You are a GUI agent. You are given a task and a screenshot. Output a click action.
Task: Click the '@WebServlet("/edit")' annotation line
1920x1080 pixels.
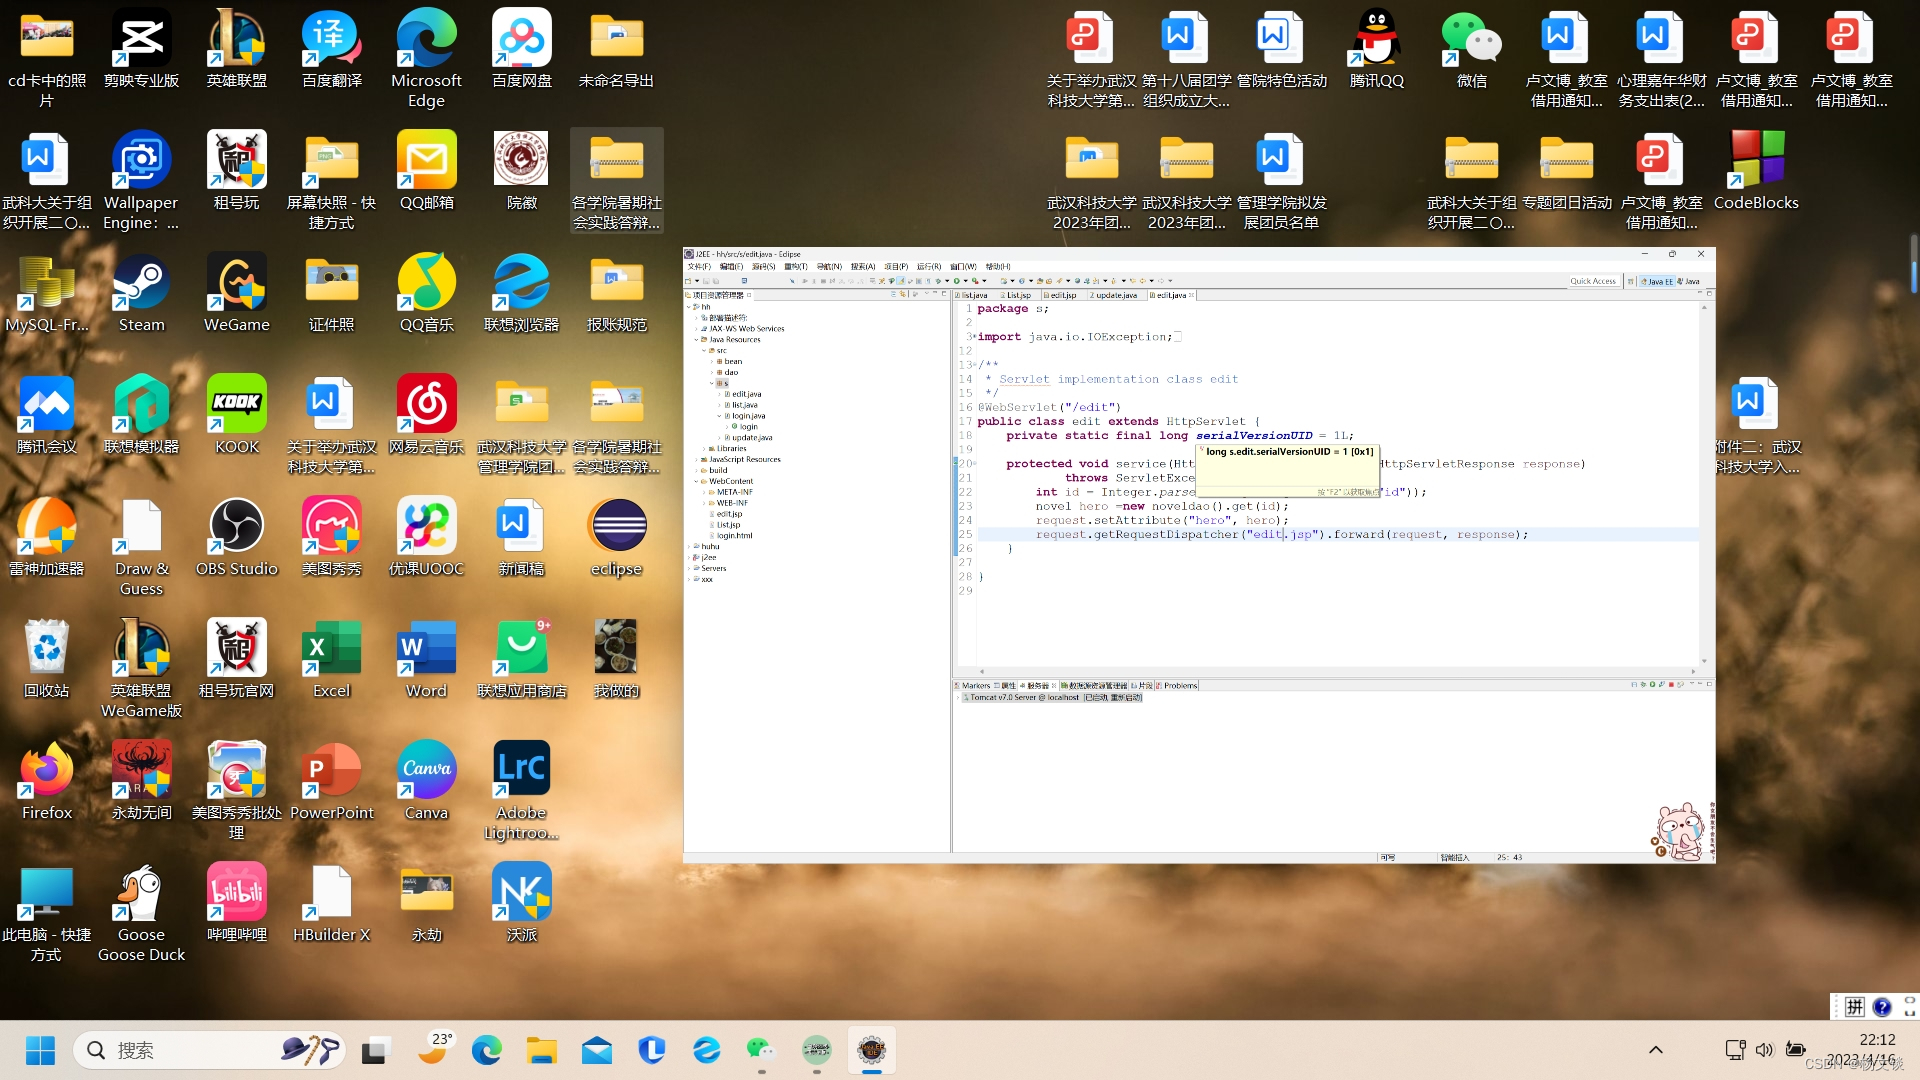click(x=1049, y=408)
